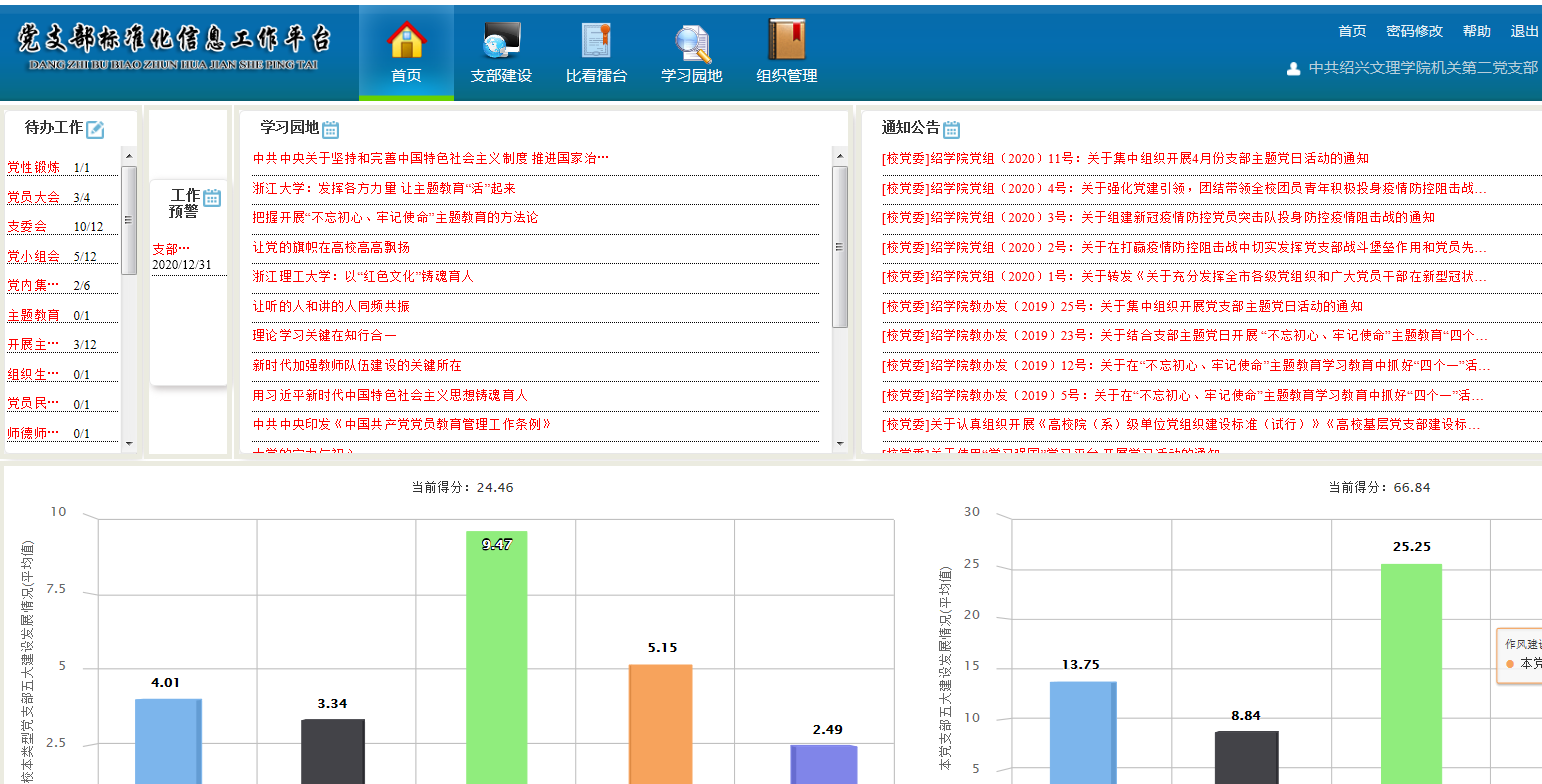Screen dimensions: 1542x784
Task: Click the 首页 house icon
Action: tap(406, 41)
